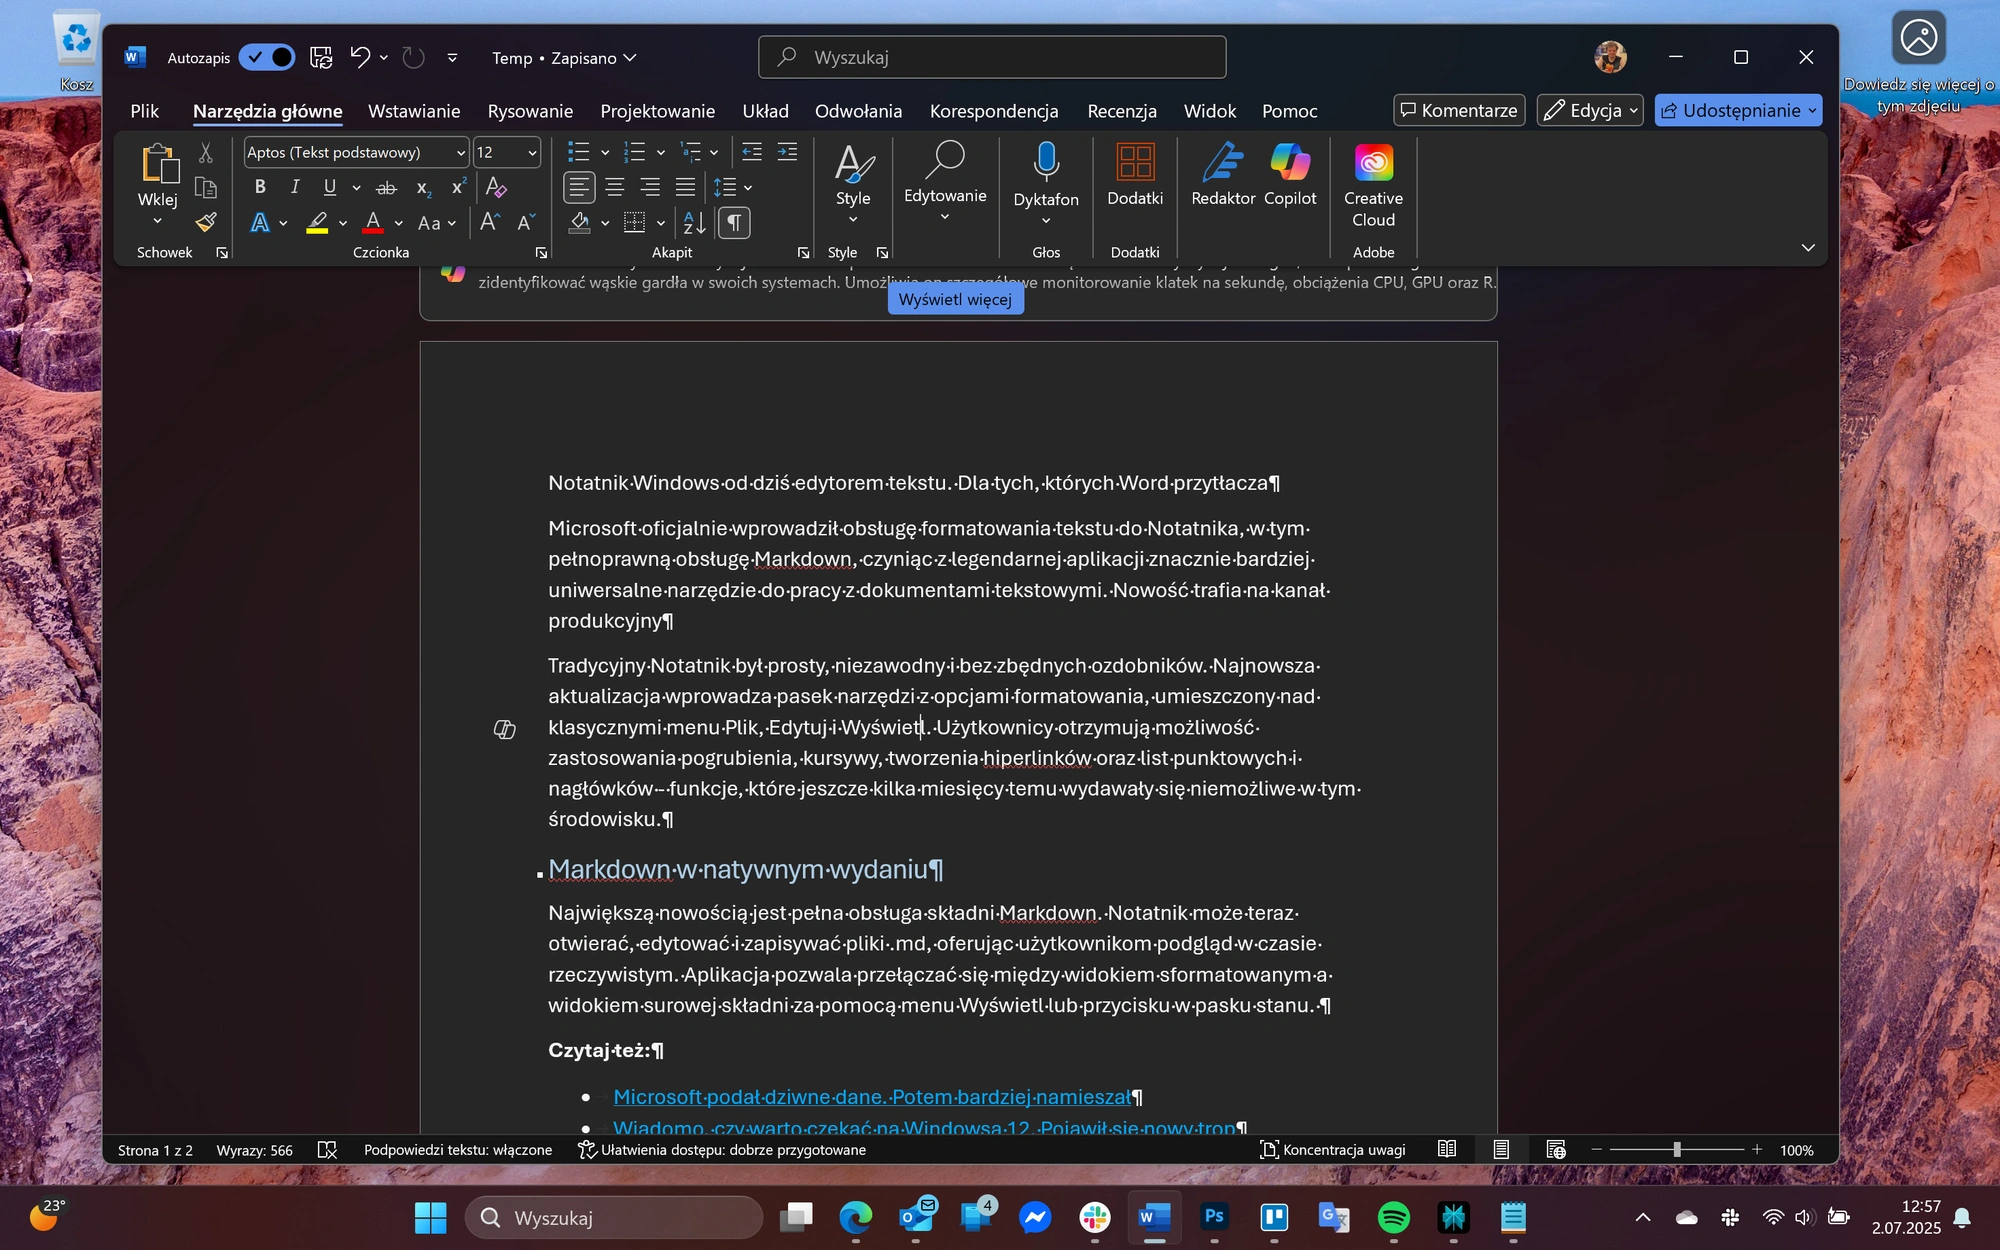Click the zoom slider handle

(x=1677, y=1150)
